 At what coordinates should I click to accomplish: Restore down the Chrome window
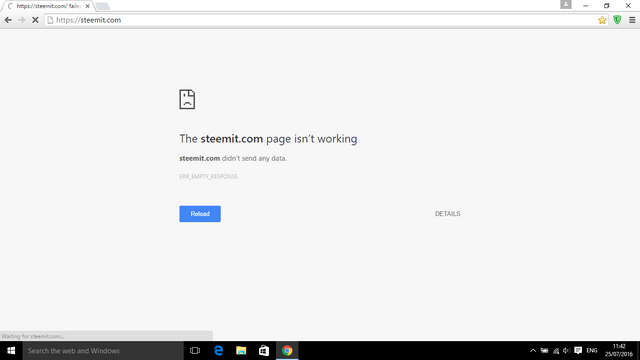pos(607,6)
